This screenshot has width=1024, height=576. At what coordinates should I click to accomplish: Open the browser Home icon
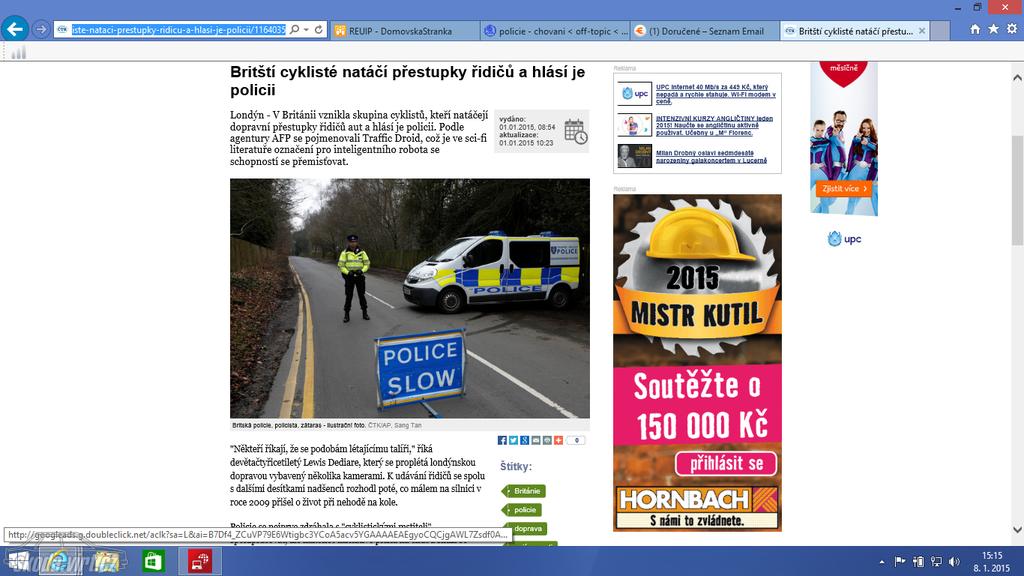pyautogui.click(x=975, y=29)
